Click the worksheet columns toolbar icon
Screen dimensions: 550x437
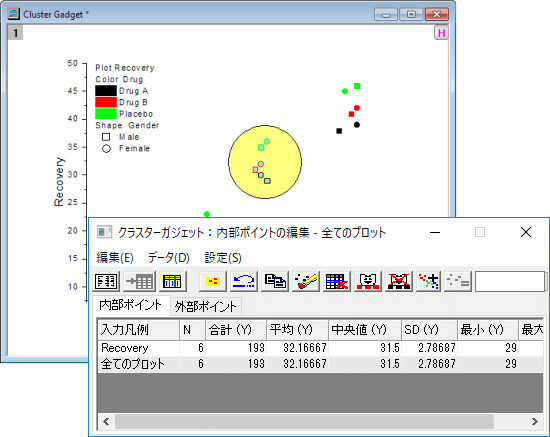172,281
